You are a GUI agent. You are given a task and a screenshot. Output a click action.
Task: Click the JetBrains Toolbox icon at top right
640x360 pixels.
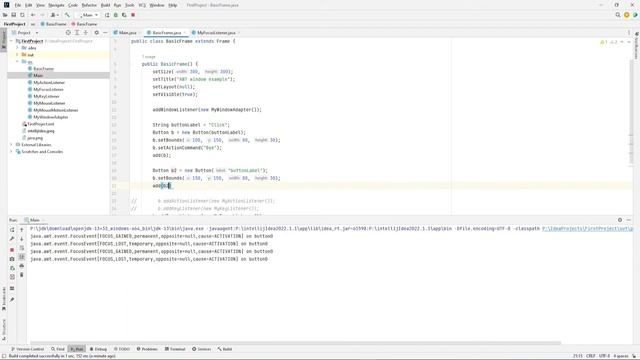click(635, 15)
